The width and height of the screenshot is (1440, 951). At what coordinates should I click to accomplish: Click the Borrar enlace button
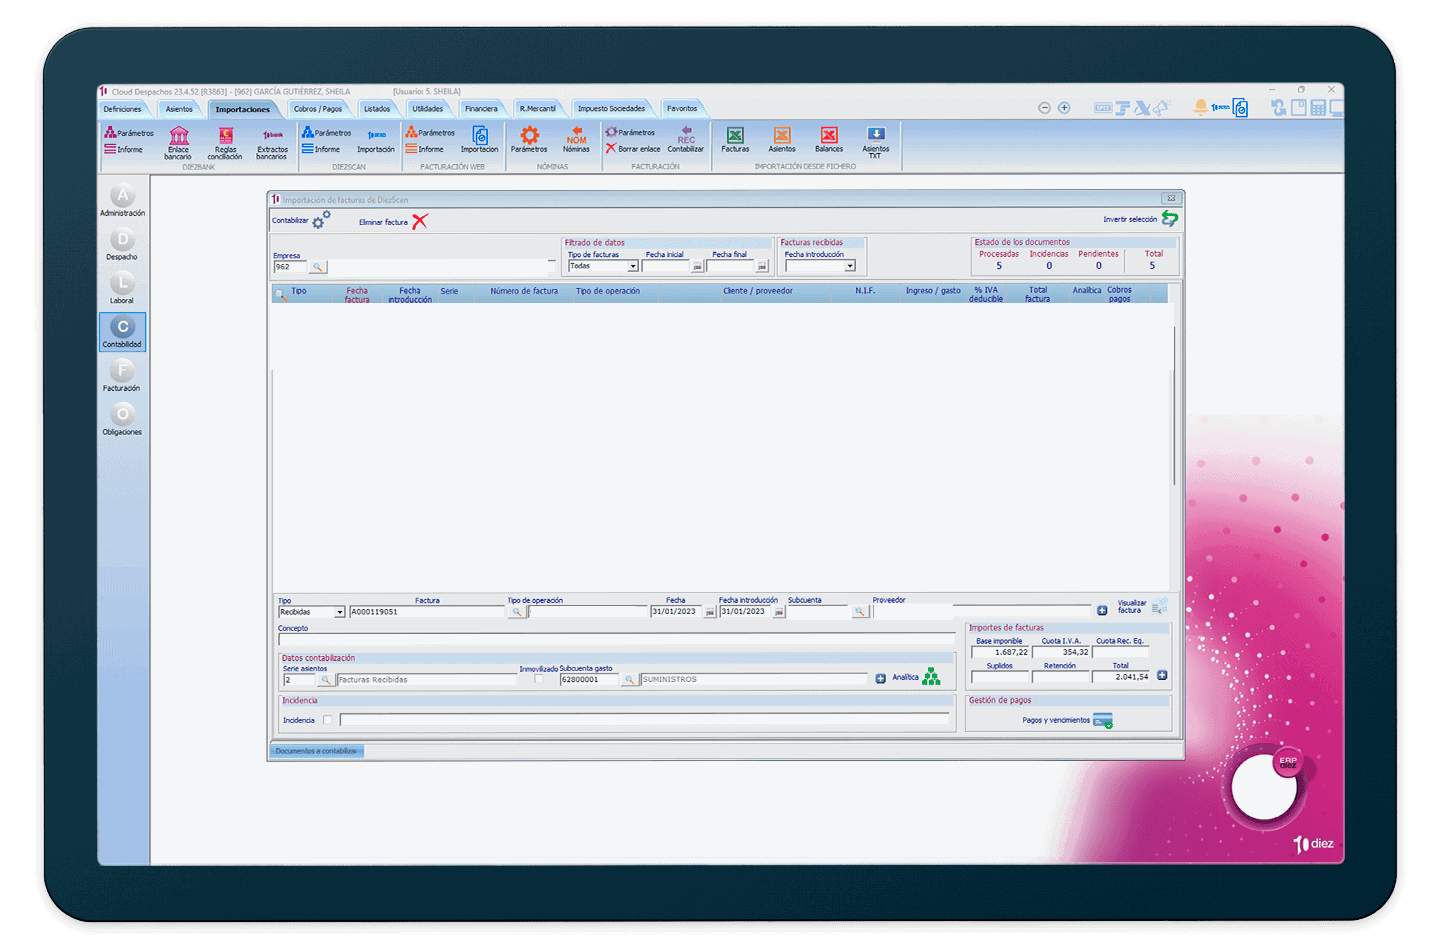point(632,149)
